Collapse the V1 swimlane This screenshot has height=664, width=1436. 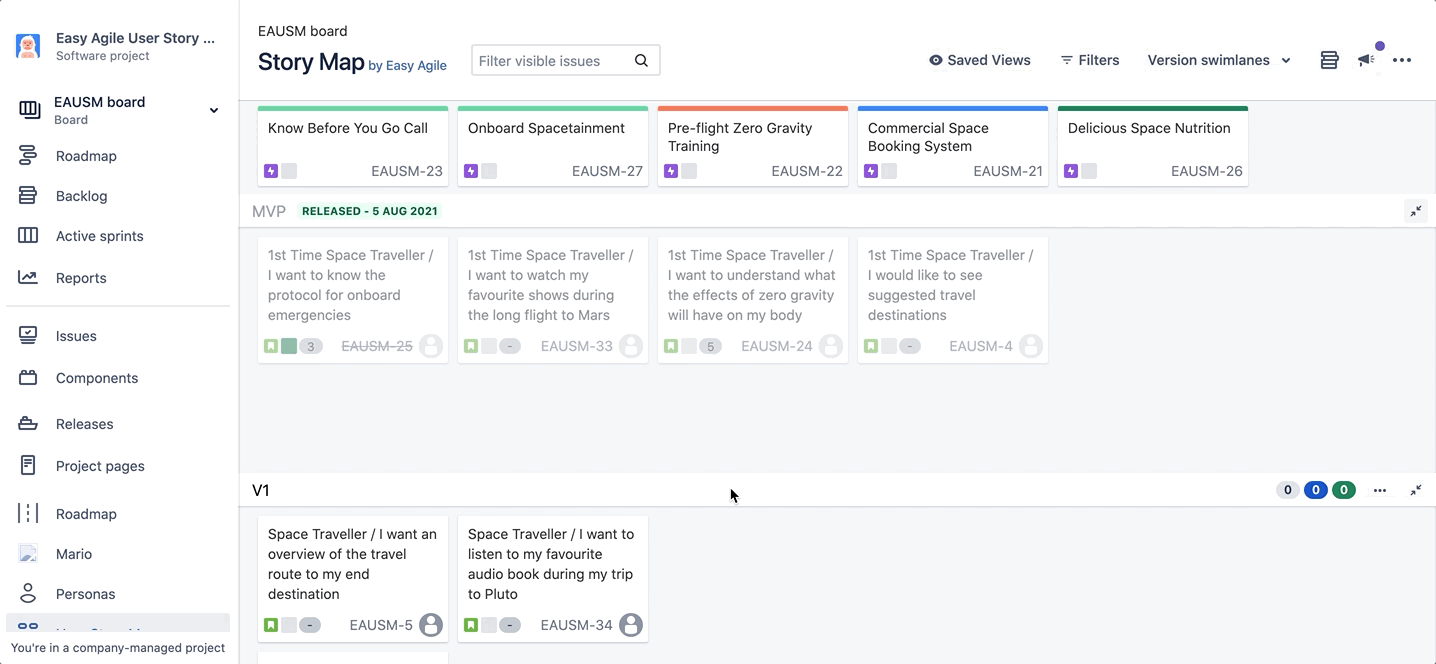pyautogui.click(x=1416, y=490)
